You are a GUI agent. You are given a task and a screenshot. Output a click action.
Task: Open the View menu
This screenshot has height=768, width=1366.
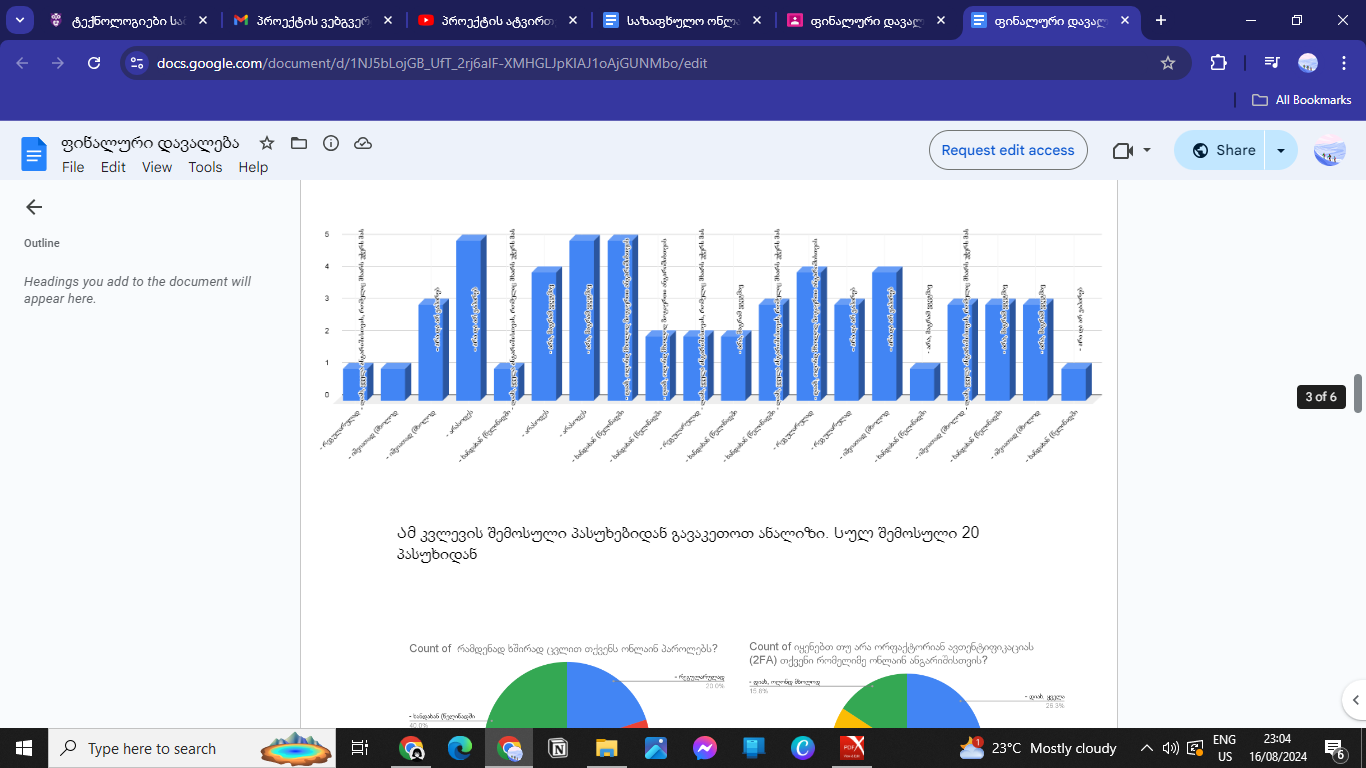click(x=157, y=167)
